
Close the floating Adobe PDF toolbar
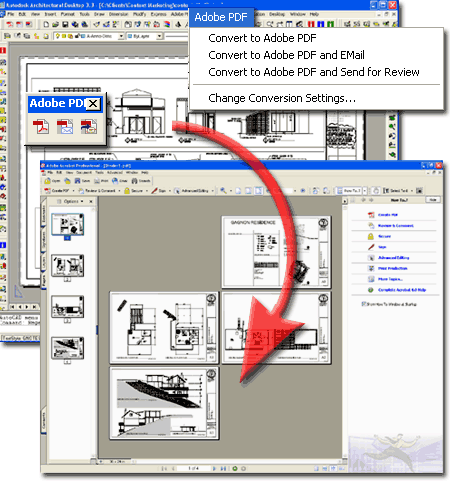click(93, 104)
